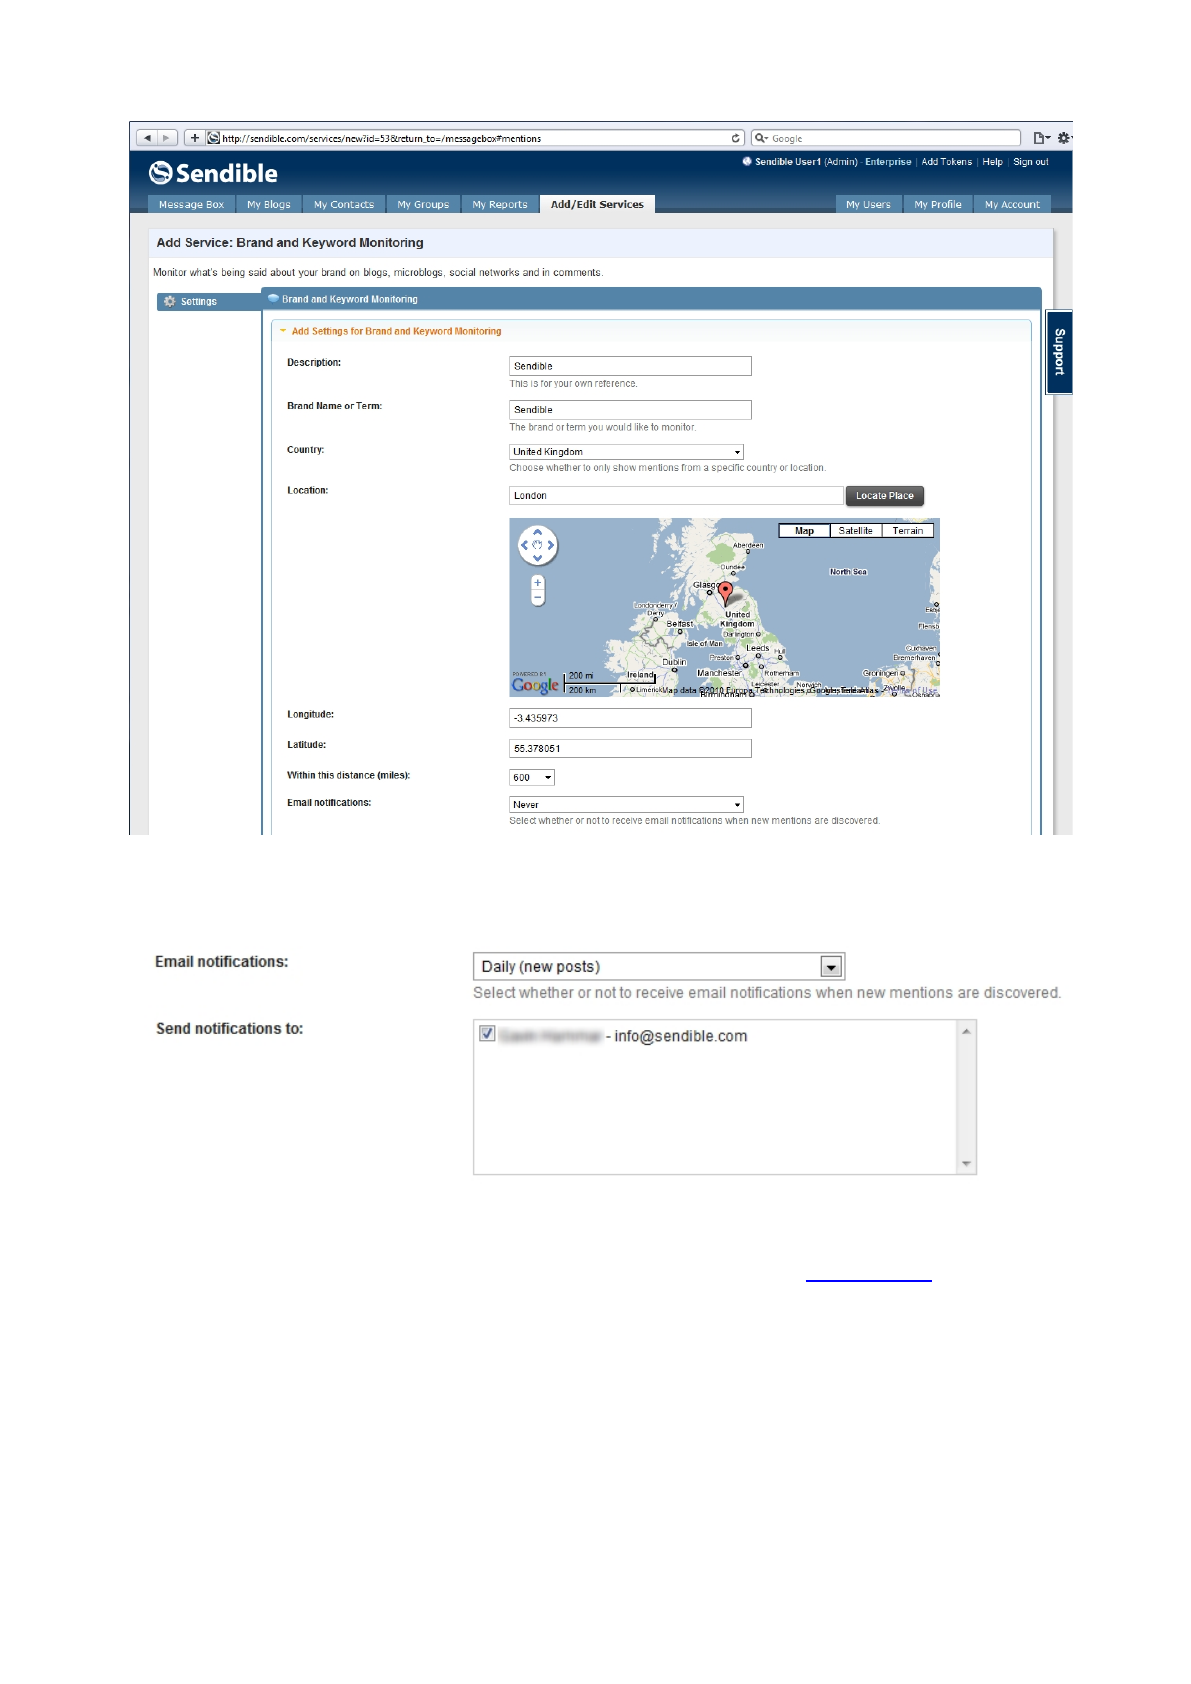Pan the map down
Image resolution: width=1191 pixels, height=1684 pixels.
point(537,558)
